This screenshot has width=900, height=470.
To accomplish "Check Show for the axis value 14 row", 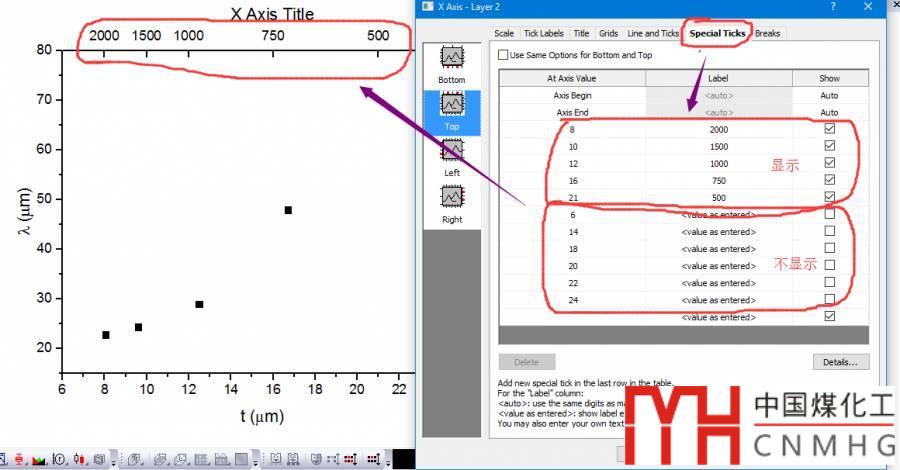I will pos(829,231).
